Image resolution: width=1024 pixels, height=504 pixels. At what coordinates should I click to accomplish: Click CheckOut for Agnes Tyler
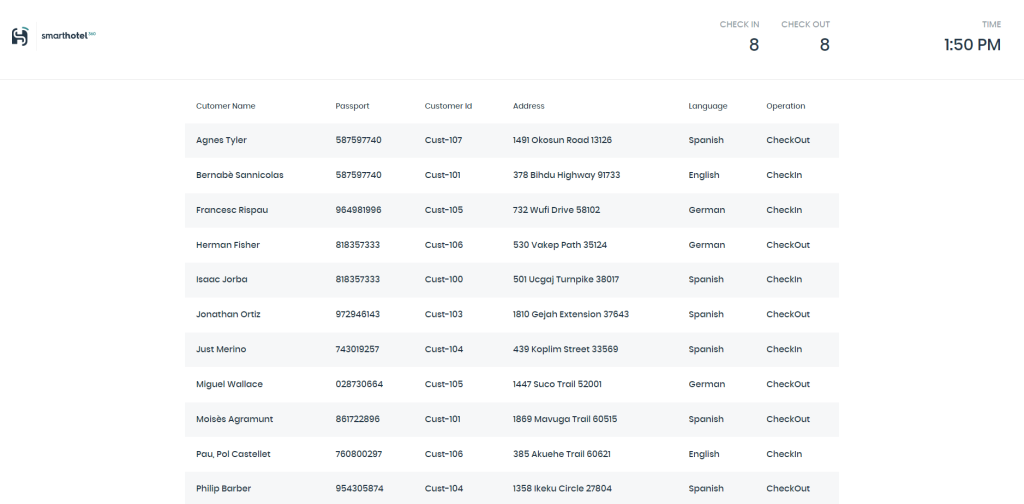coord(788,140)
